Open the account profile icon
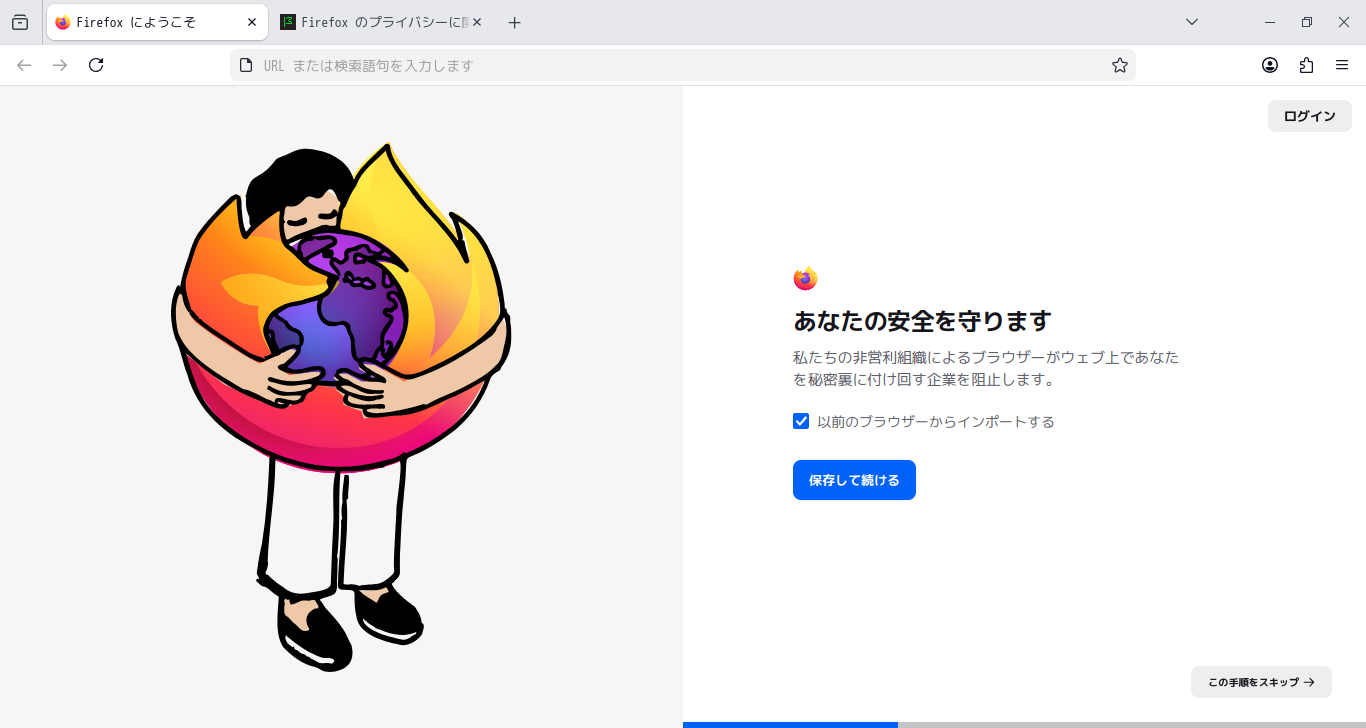 point(1270,65)
